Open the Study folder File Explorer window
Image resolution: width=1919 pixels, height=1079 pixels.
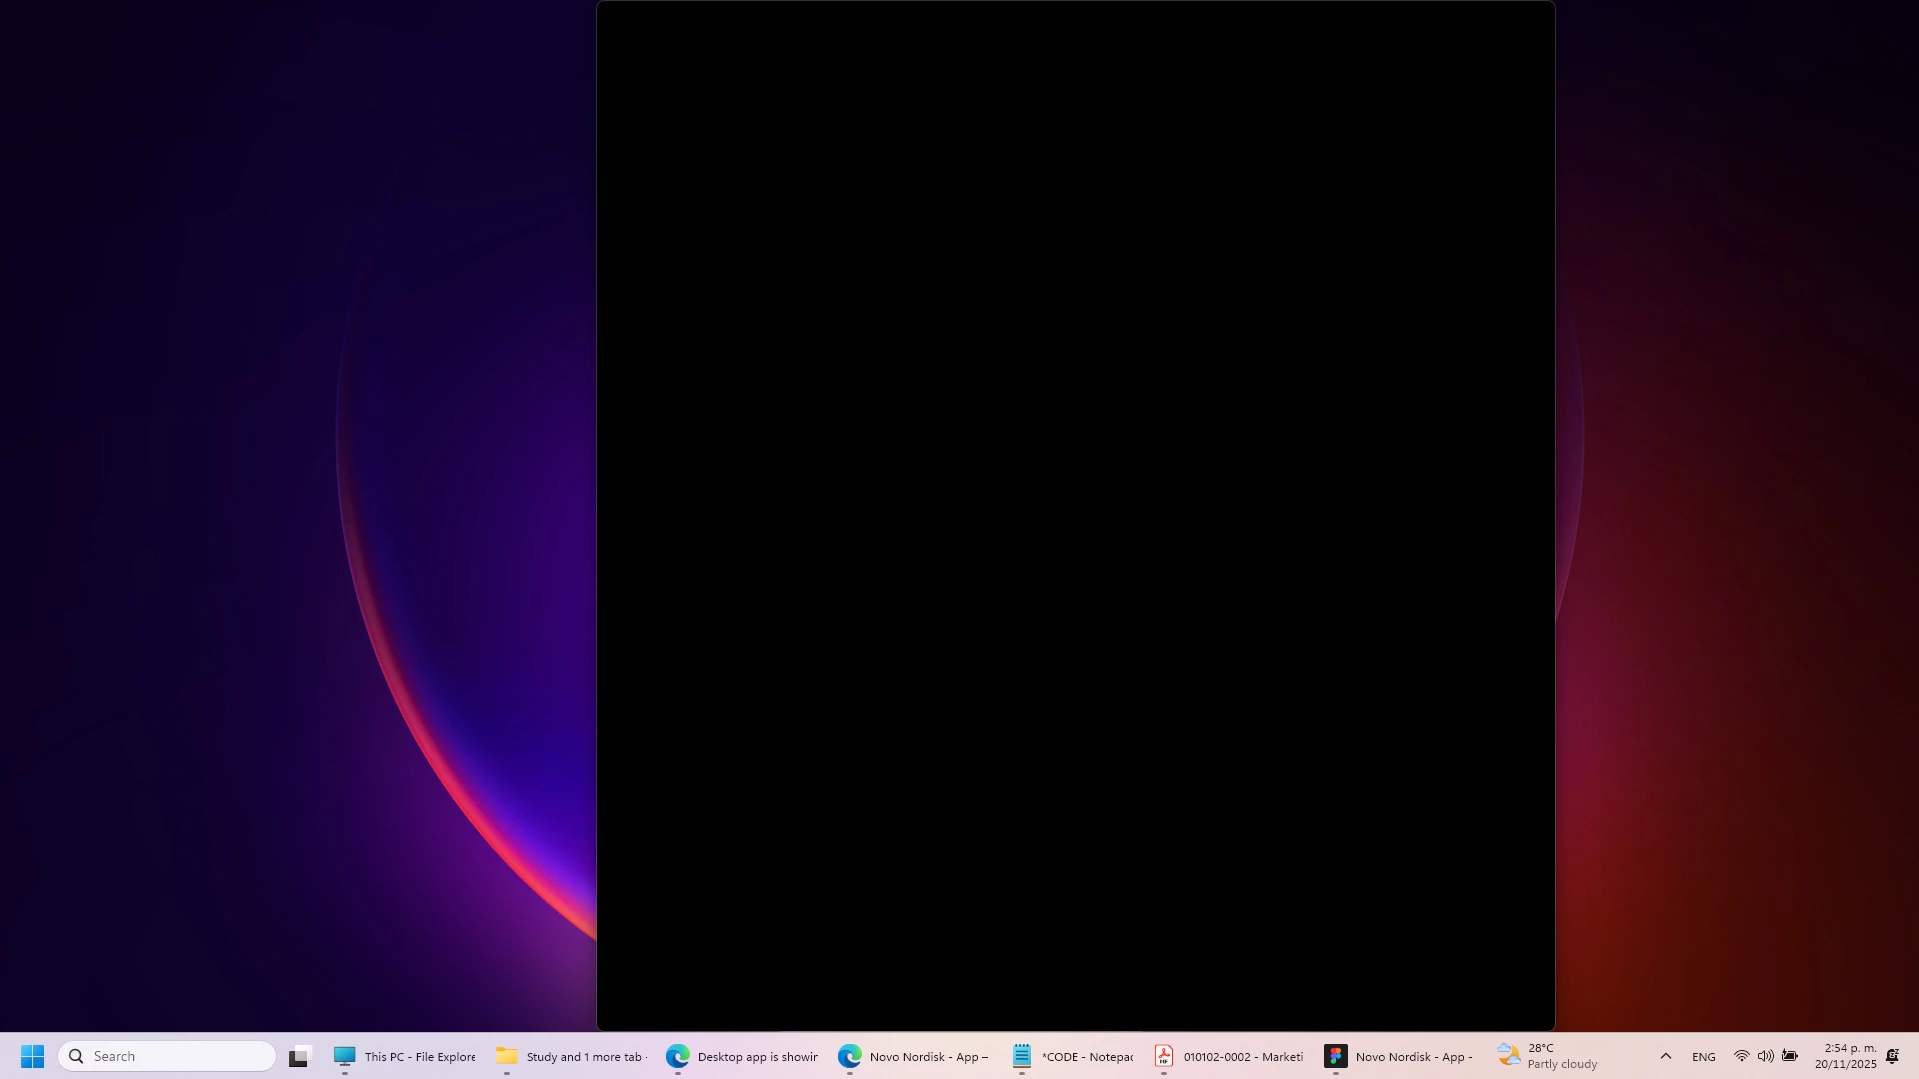coord(571,1056)
